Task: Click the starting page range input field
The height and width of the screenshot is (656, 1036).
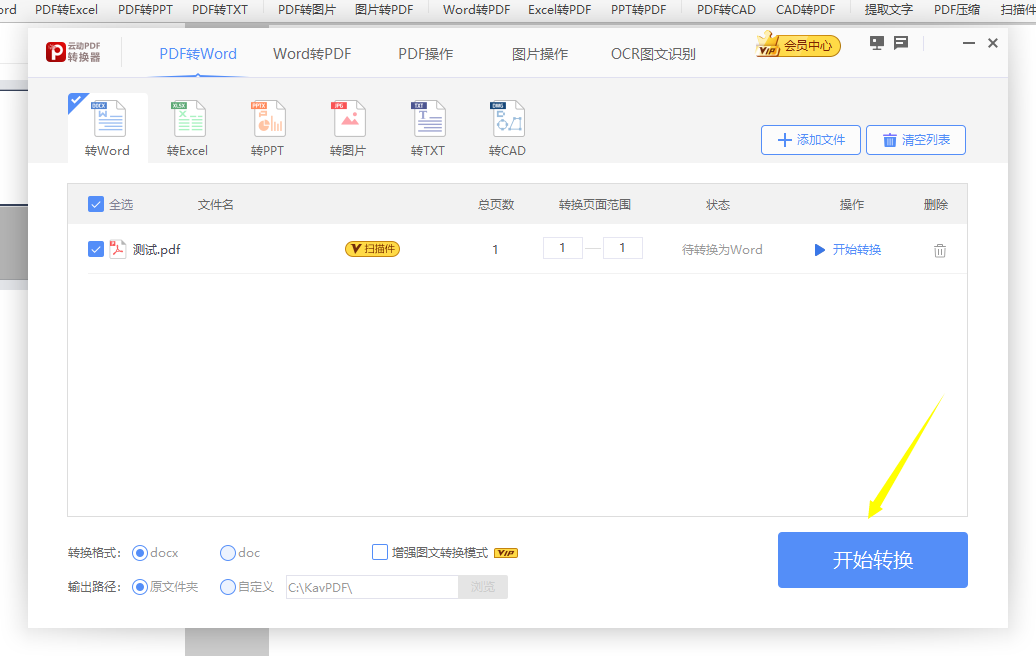Action: (562, 247)
